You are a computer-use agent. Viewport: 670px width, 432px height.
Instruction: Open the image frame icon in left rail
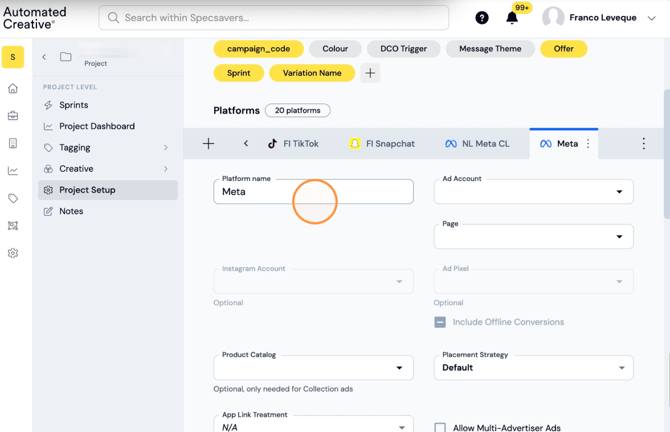click(x=13, y=226)
